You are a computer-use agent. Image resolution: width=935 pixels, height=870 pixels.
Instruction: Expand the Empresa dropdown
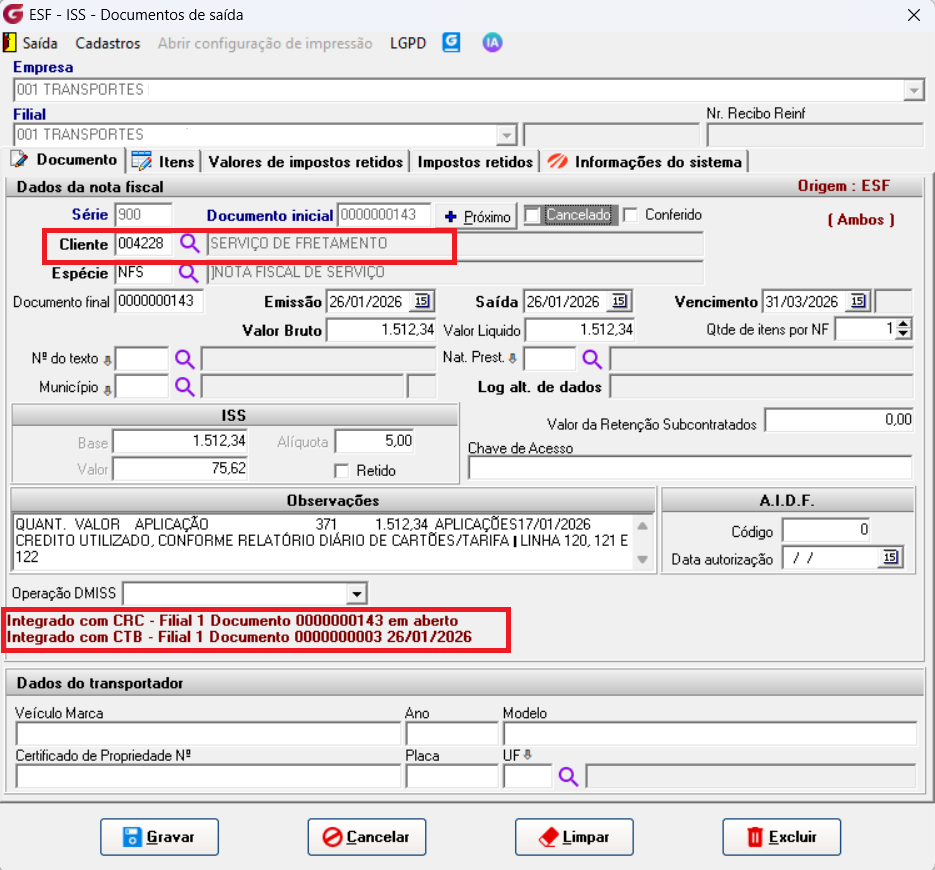point(914,91)
